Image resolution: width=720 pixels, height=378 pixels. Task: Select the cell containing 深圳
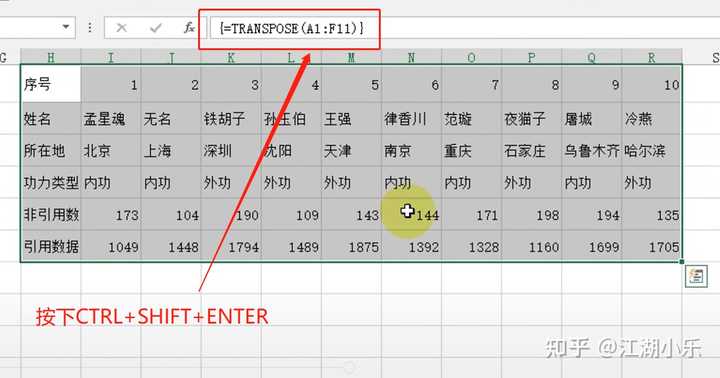(x=231, y=150)
